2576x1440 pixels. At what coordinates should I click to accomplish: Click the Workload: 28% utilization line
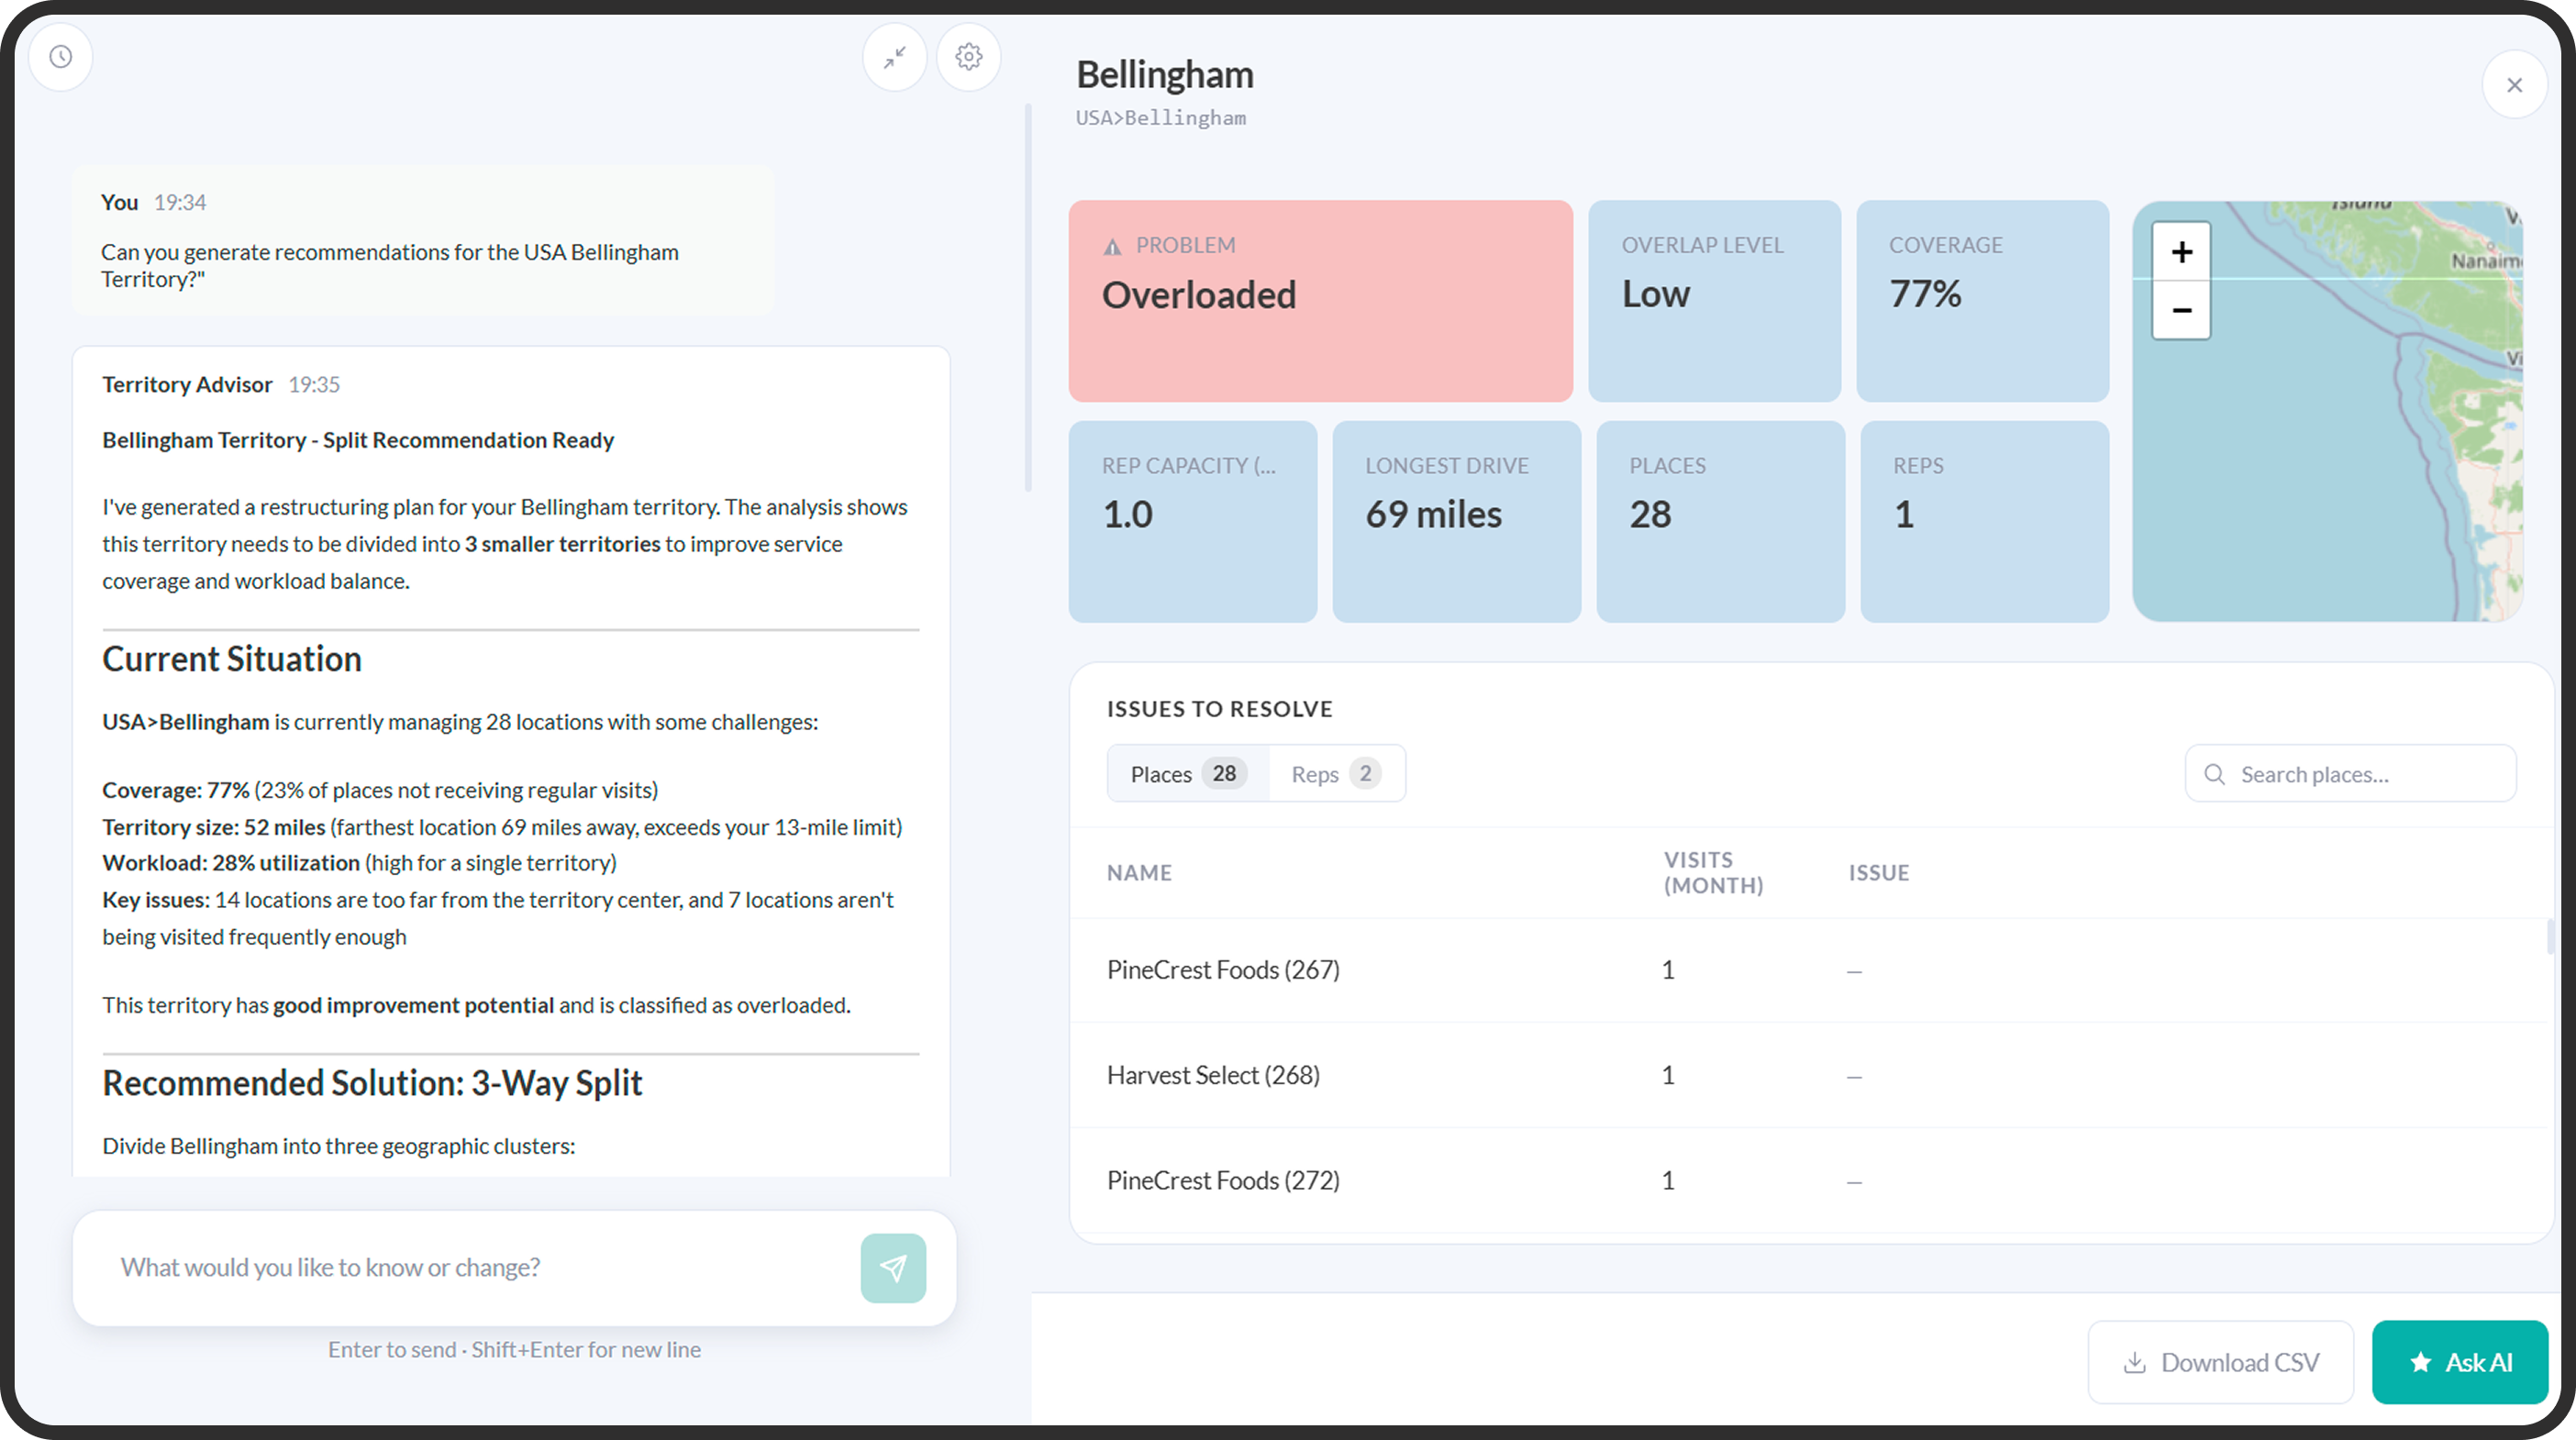click(x=359, y=863)
